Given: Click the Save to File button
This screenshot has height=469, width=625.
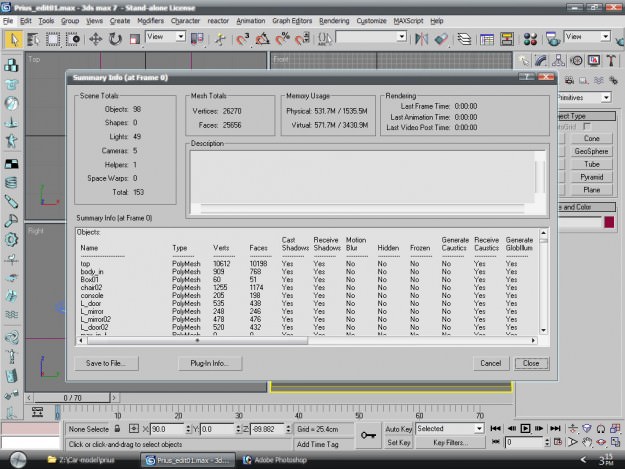Looking at the screenshot, I should [x=106, y=363].
